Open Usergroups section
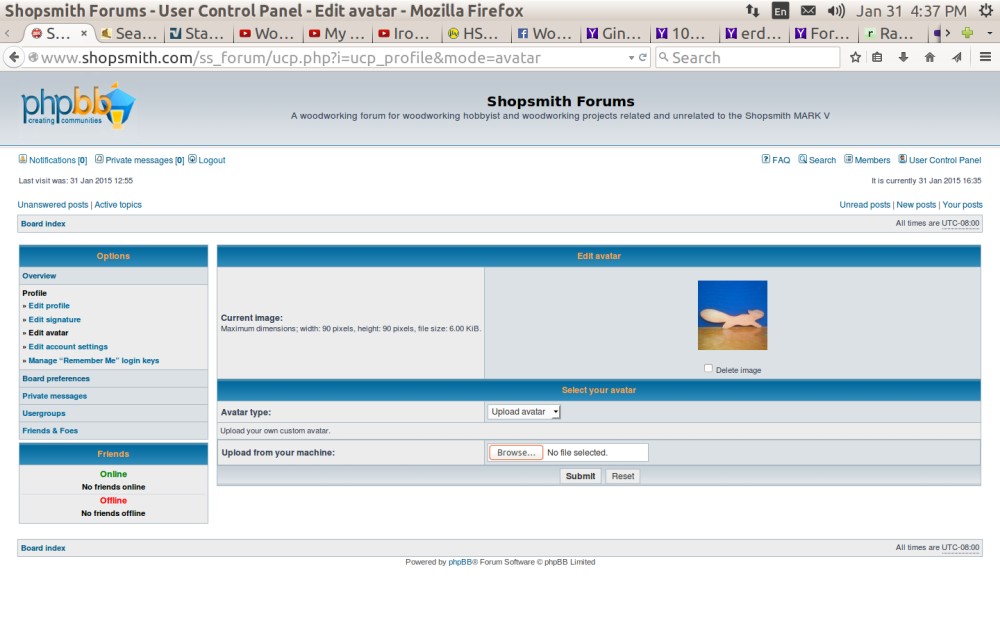The image size is (1000, 625). [x=43, y=413]
